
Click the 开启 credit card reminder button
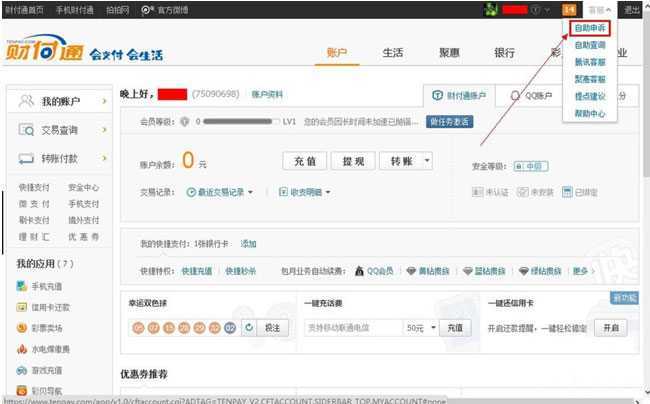click(x=611, y=328)
